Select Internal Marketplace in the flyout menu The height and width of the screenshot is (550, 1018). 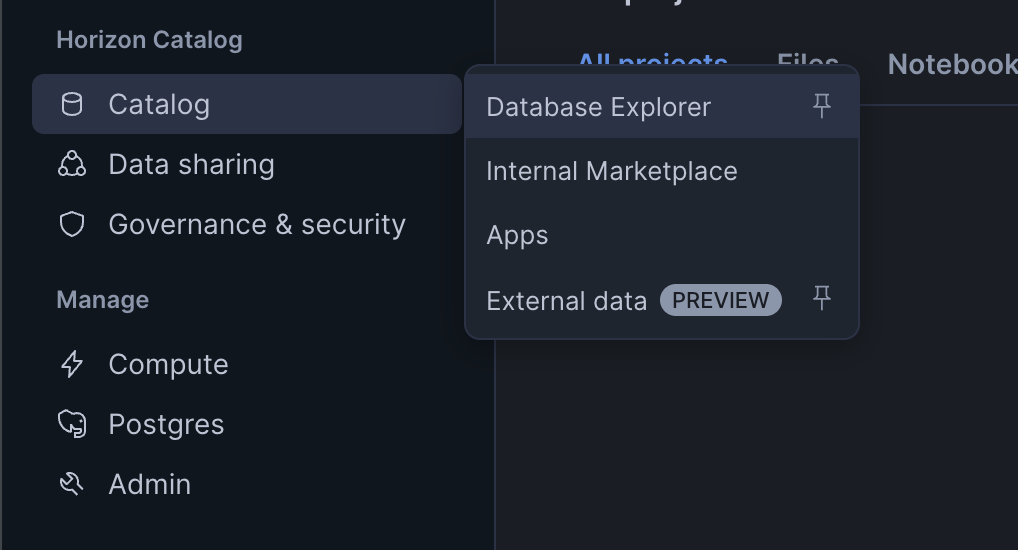pyautogui.click(x=611, y=171)
